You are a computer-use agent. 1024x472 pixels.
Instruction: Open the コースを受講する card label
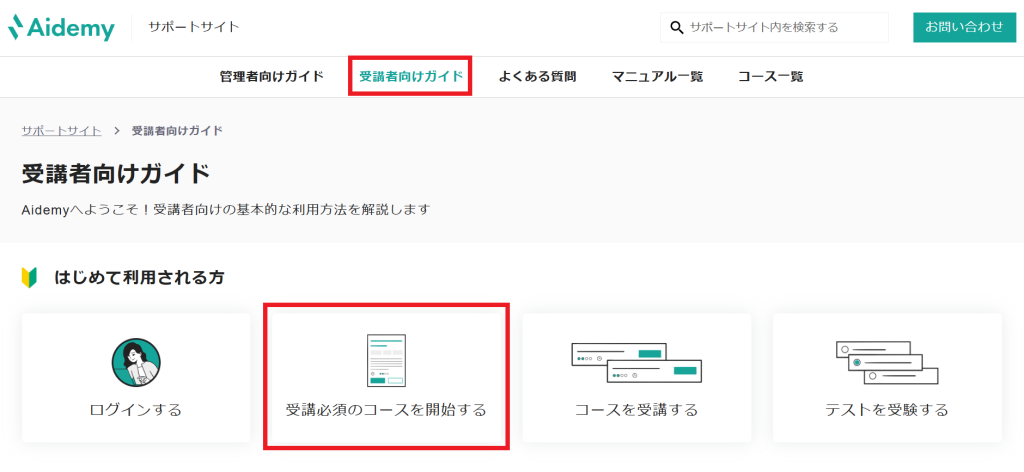click(x=636, y=410)
